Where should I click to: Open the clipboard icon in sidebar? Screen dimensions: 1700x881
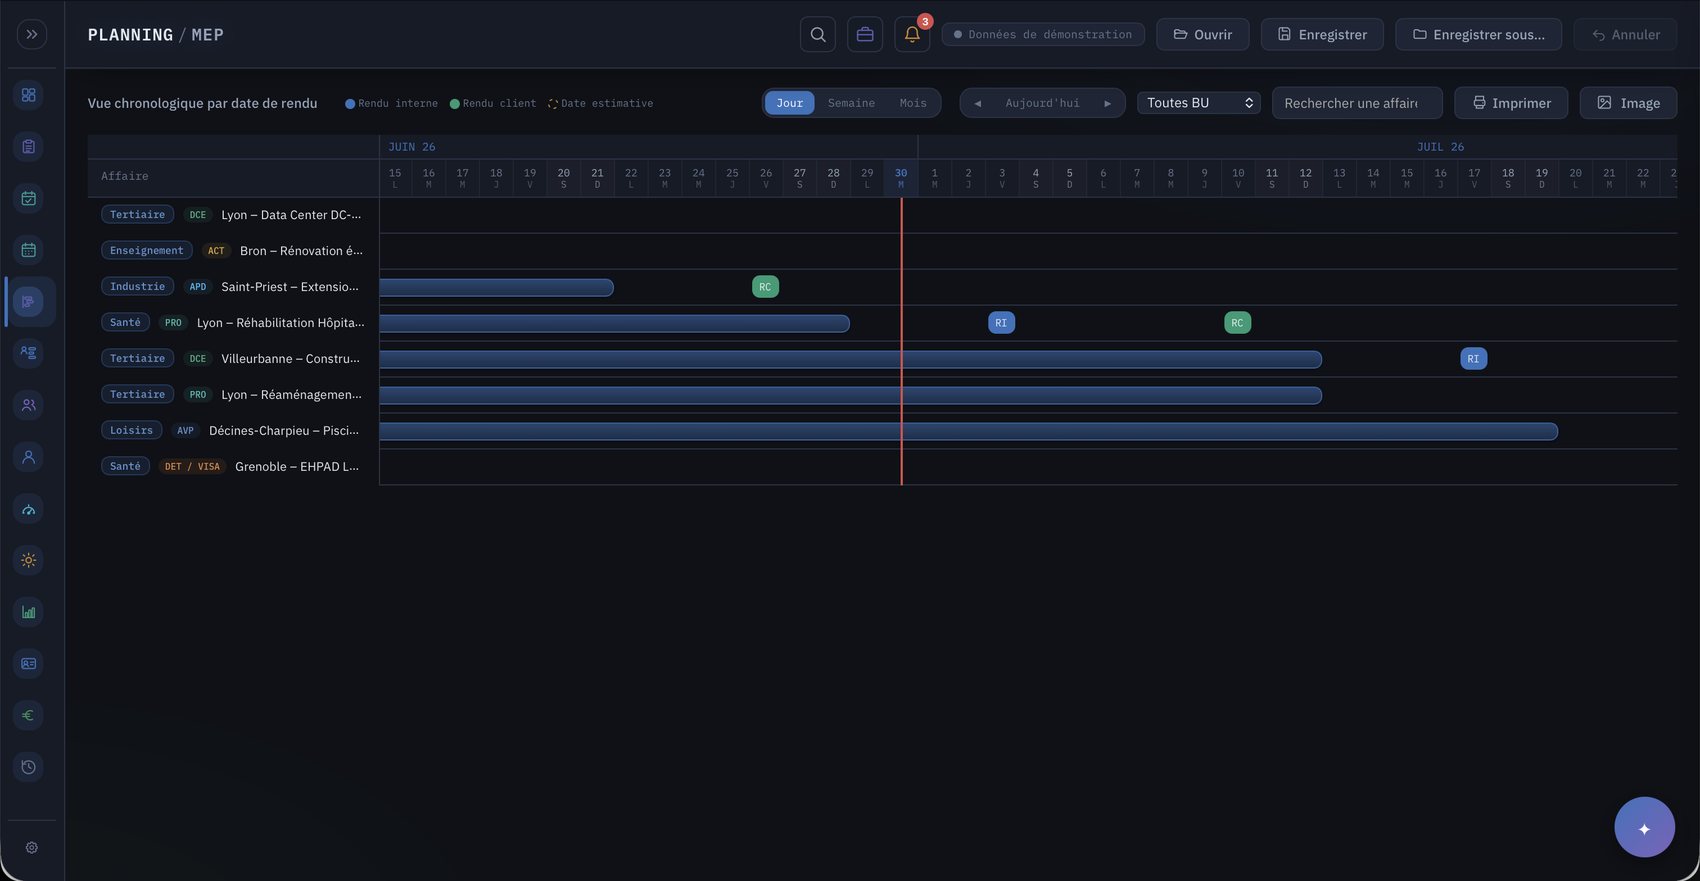pos(29,147)
